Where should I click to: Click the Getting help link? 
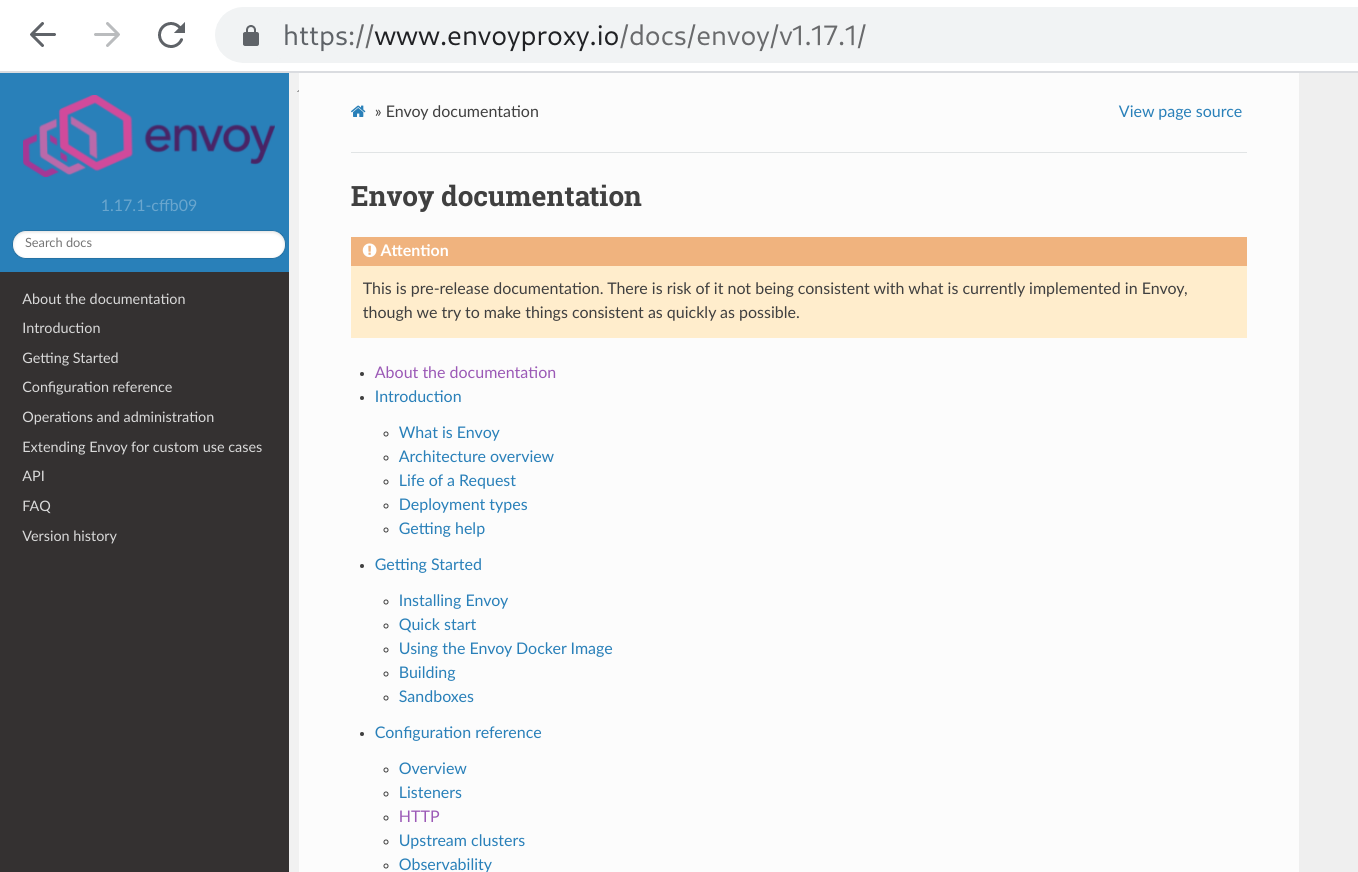pos(442,528)
